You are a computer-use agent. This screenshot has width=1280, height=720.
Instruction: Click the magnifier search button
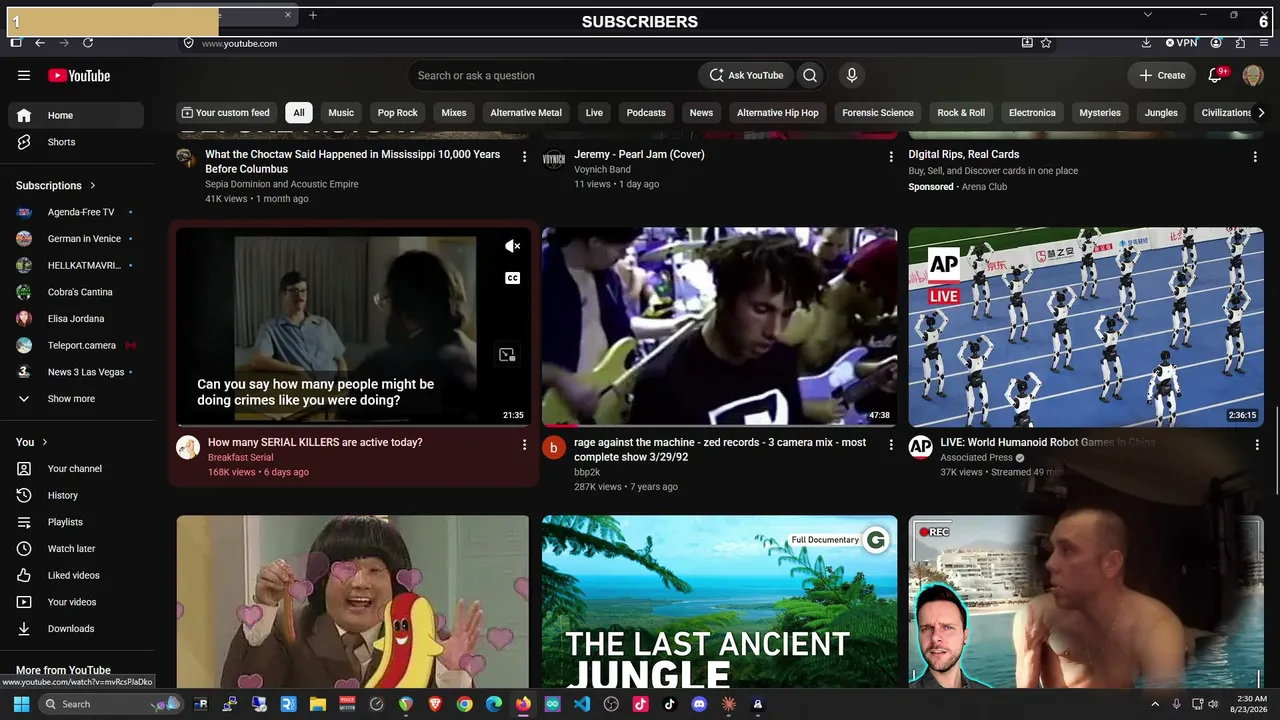pos(810,75)
